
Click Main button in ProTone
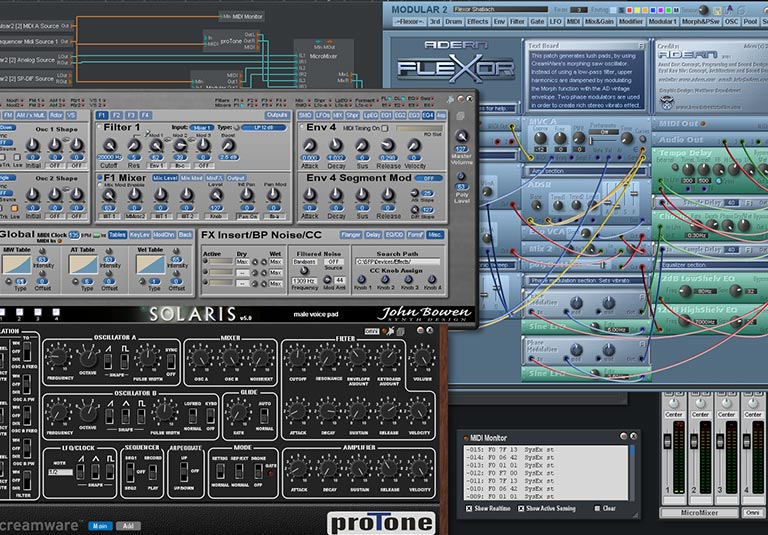(x=100, y=526)
